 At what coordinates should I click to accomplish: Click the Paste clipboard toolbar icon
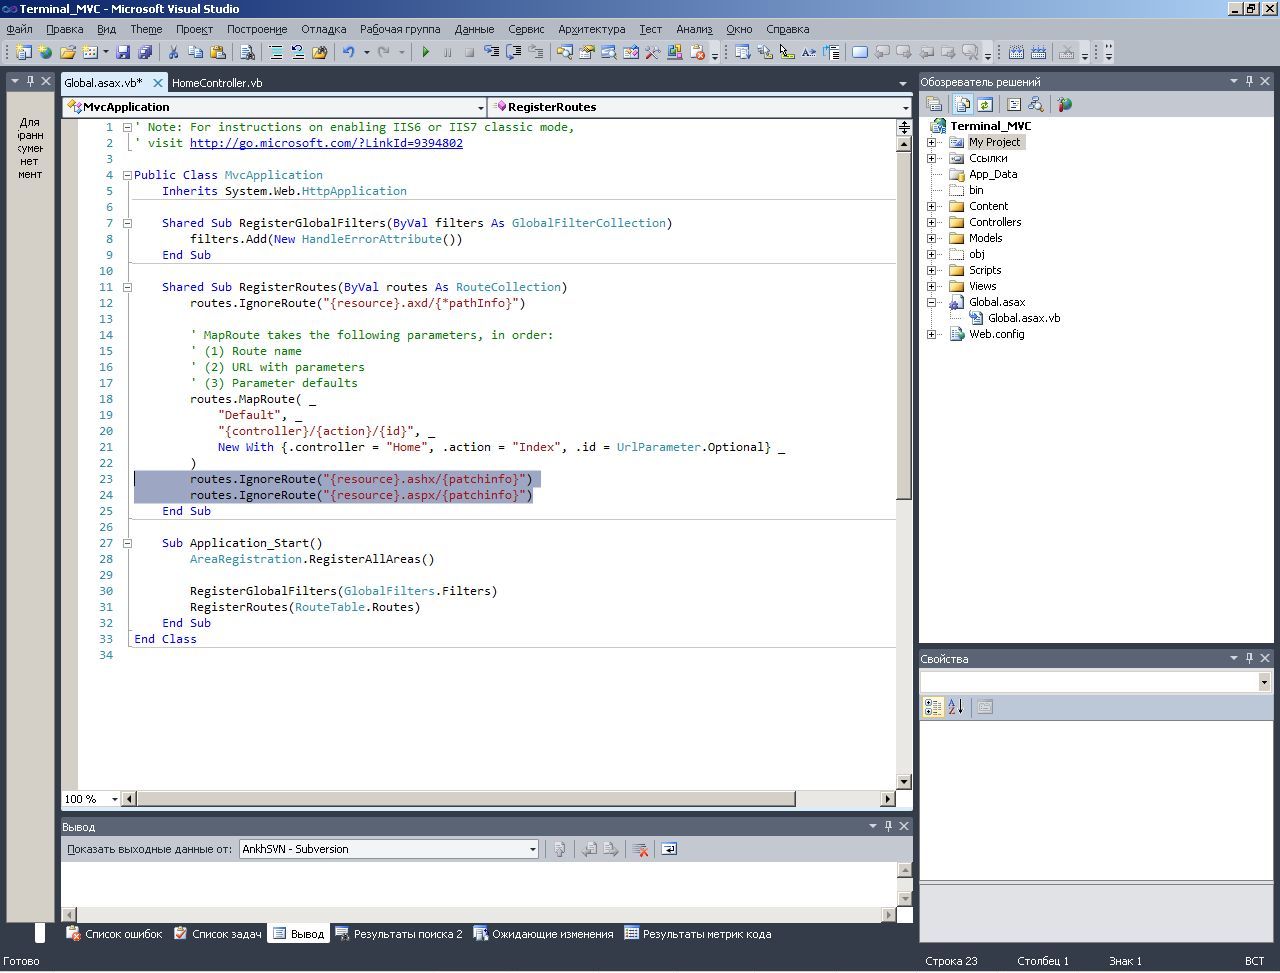tap(217, 52)
